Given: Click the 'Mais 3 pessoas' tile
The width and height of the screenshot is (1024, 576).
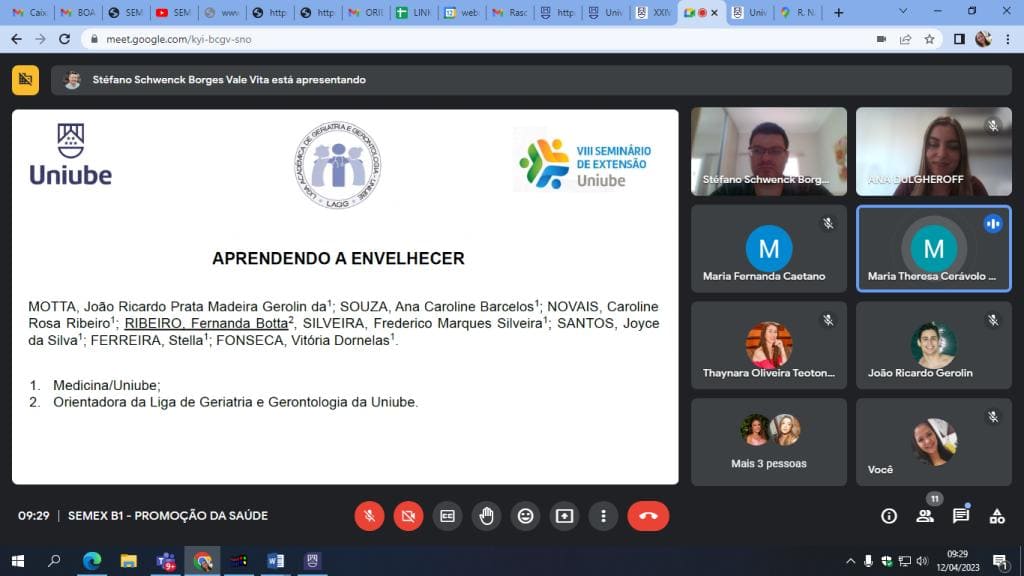Looking at the screenshot, I should pos(769,442).
